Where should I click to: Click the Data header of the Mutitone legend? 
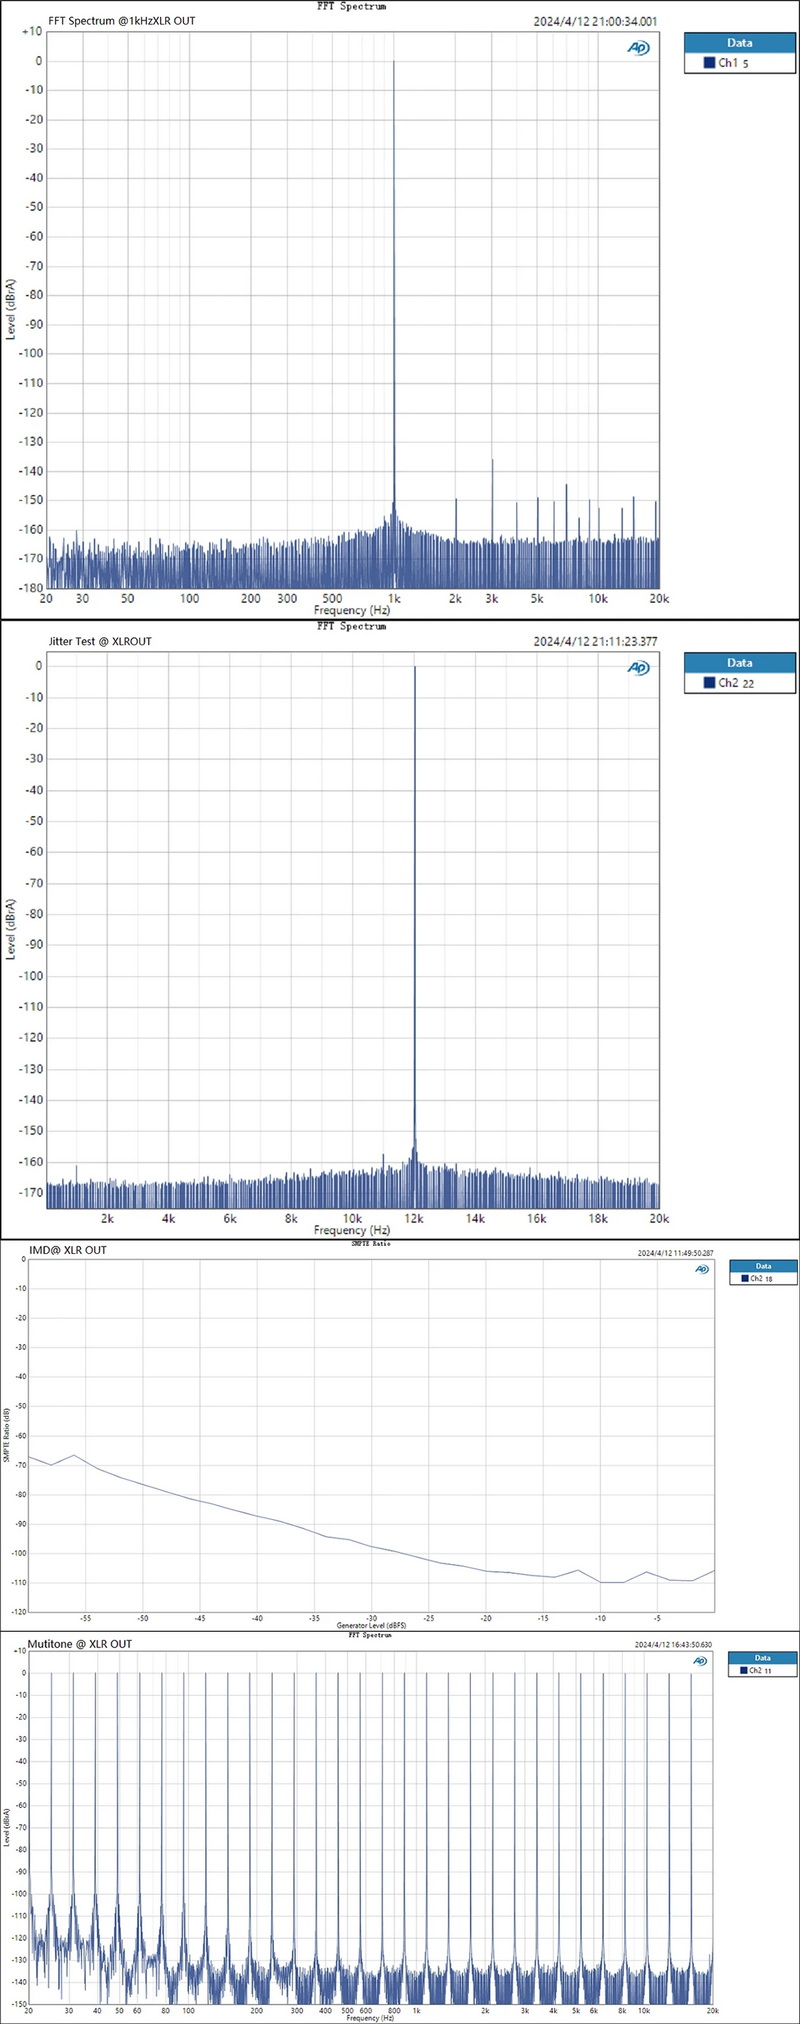[x=762, y=1658]
